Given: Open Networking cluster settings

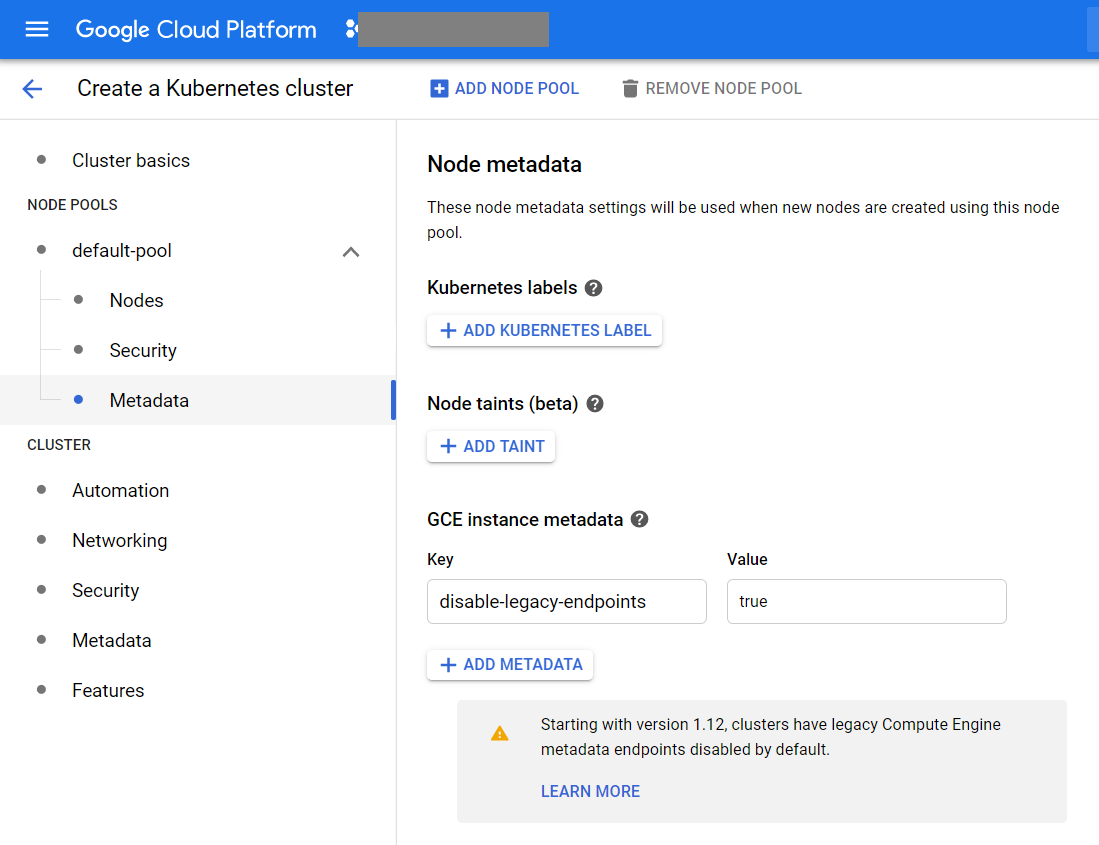Looking at the screenshot, I should click(120, 540).
